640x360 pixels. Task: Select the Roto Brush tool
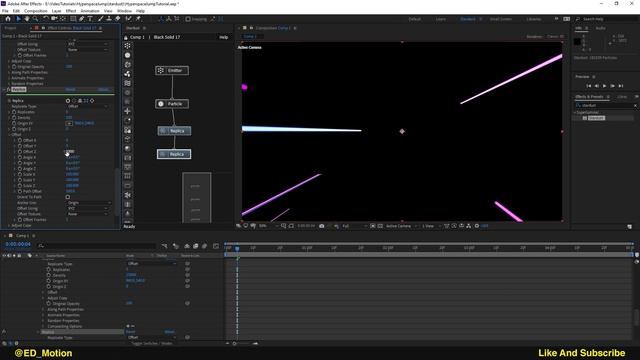click(x=129, y=19)
